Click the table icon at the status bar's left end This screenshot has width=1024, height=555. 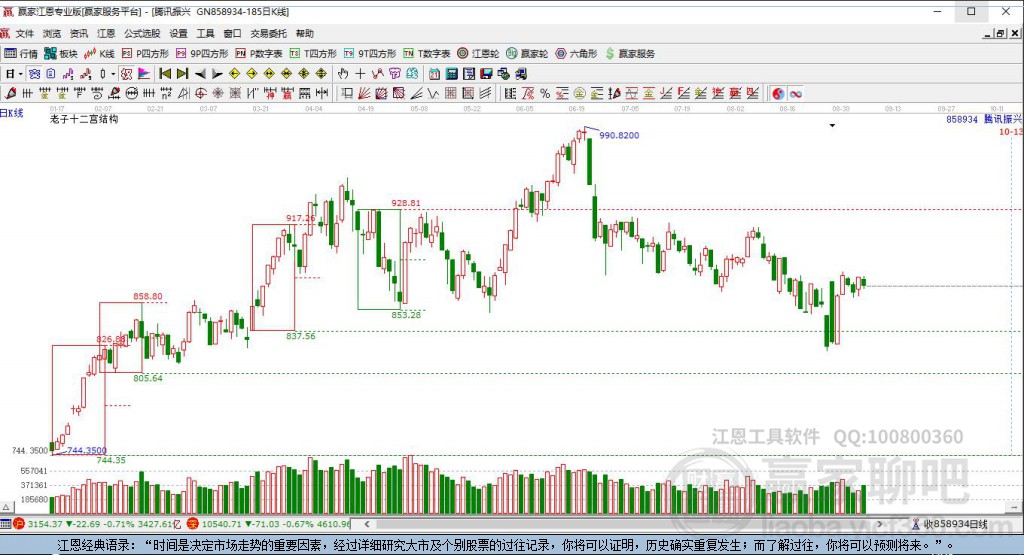tap(5, 524)
